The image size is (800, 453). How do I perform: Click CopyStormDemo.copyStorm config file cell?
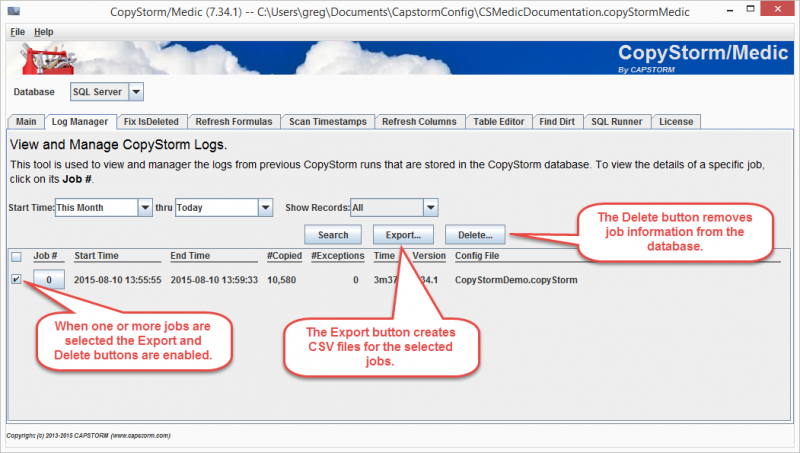[516, 280]
